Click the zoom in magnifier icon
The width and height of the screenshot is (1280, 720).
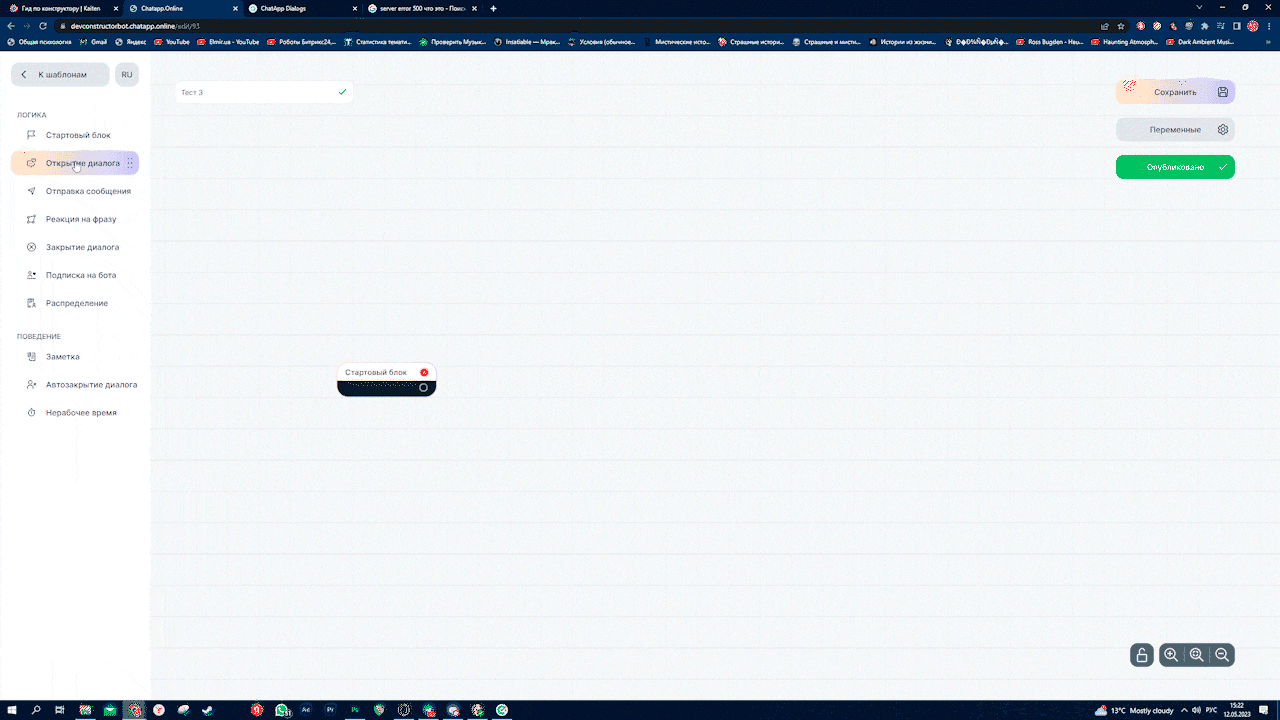[1171, 655]
